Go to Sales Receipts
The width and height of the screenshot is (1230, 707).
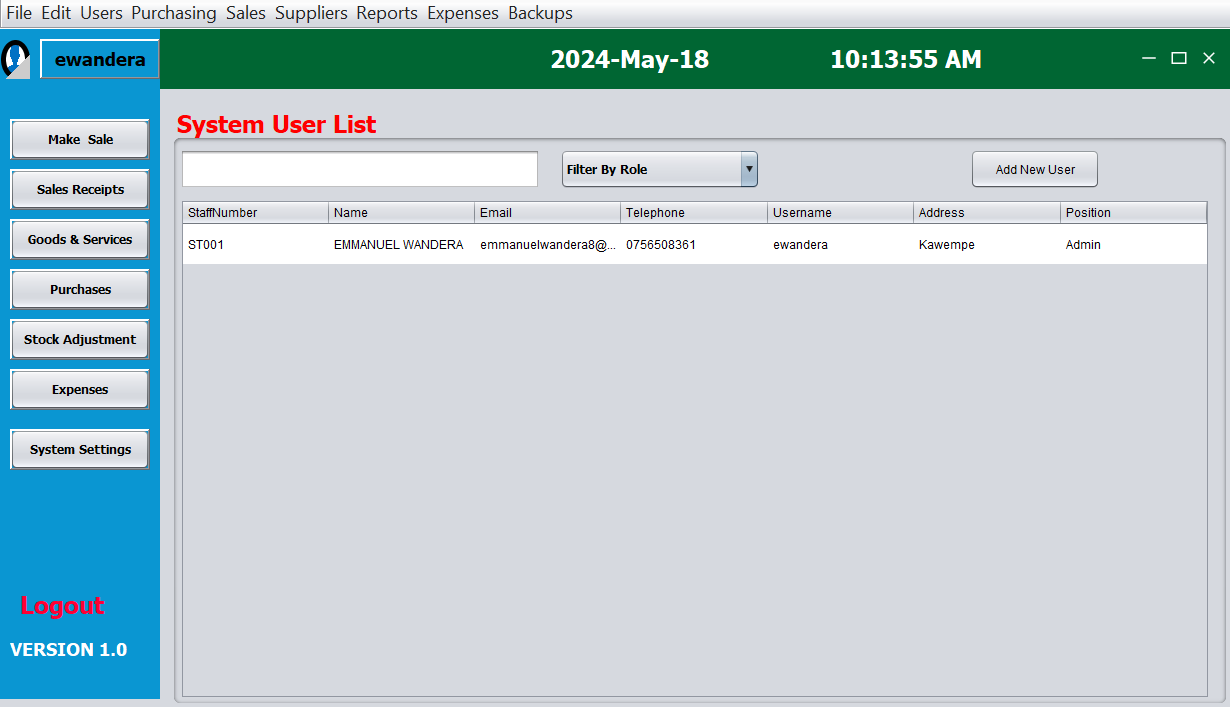80,190
